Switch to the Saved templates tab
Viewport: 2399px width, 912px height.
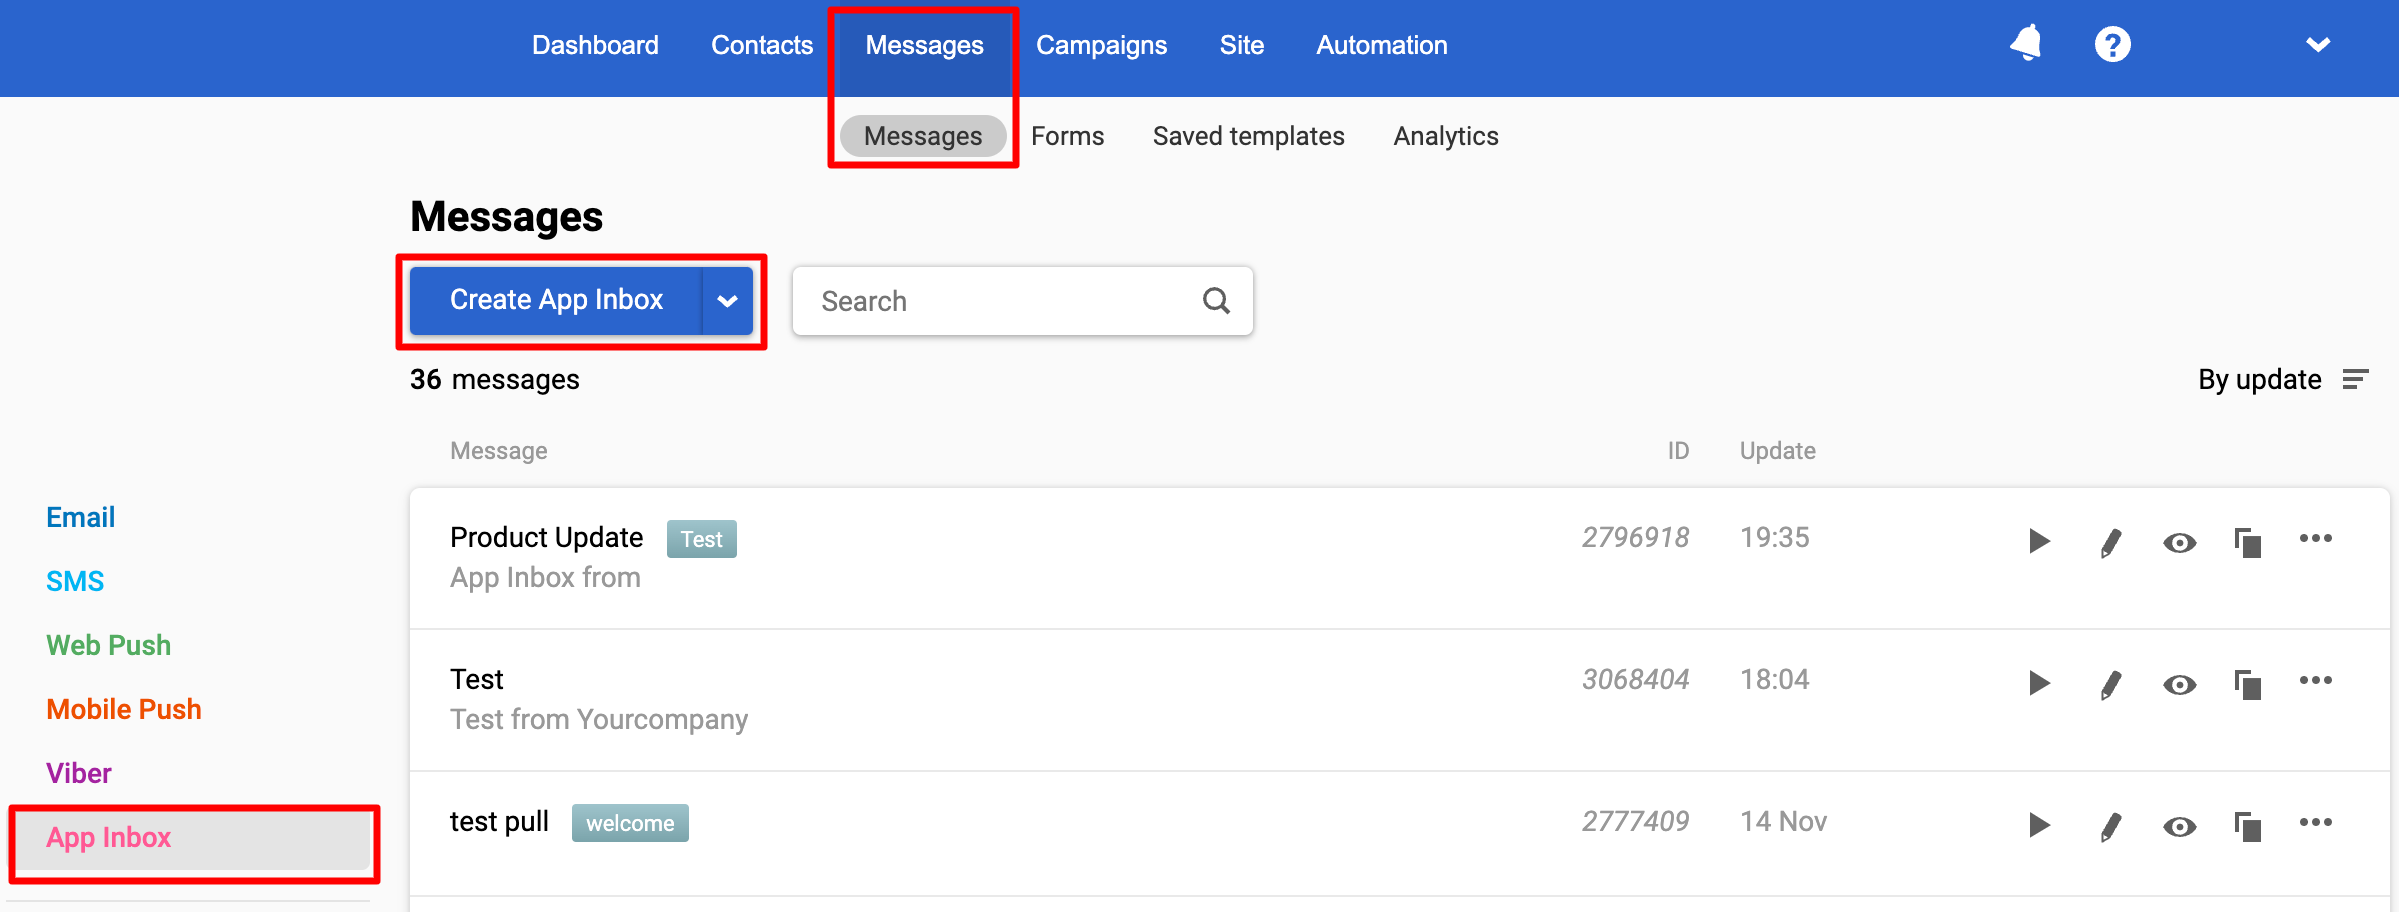pyautogui.click(x=1248, y=136)
